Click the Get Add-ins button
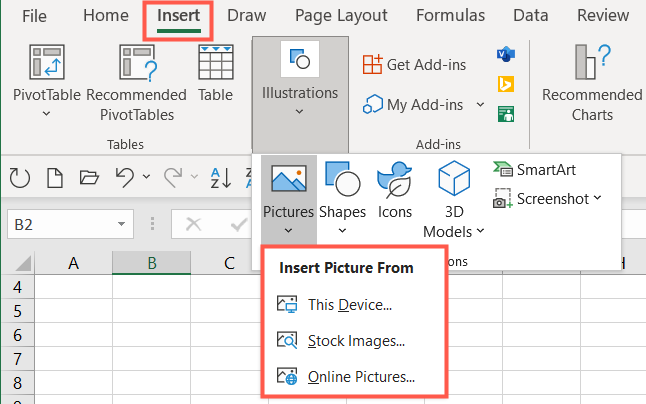 415,64
